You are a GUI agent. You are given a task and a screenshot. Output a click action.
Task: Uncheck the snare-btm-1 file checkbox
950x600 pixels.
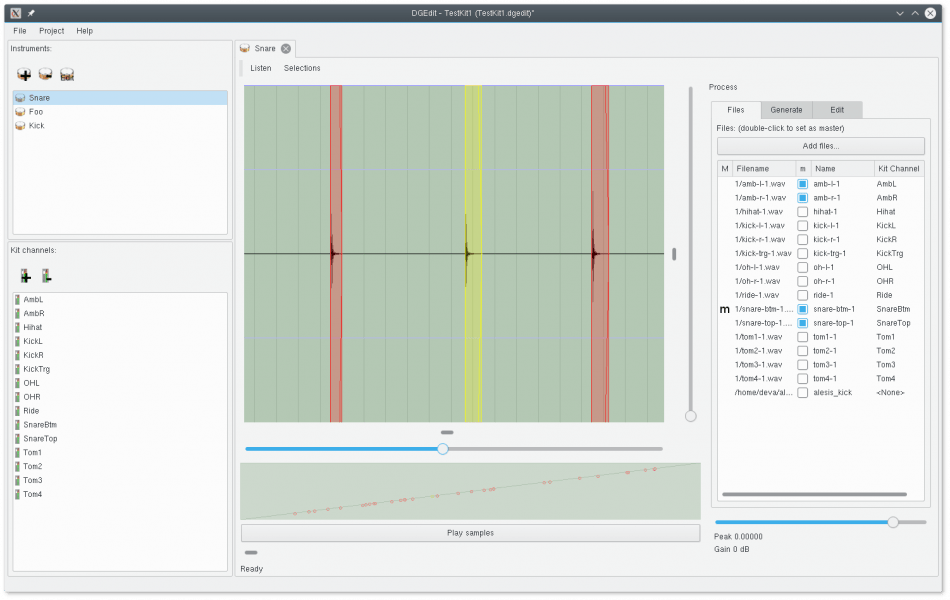coord(802,309)
